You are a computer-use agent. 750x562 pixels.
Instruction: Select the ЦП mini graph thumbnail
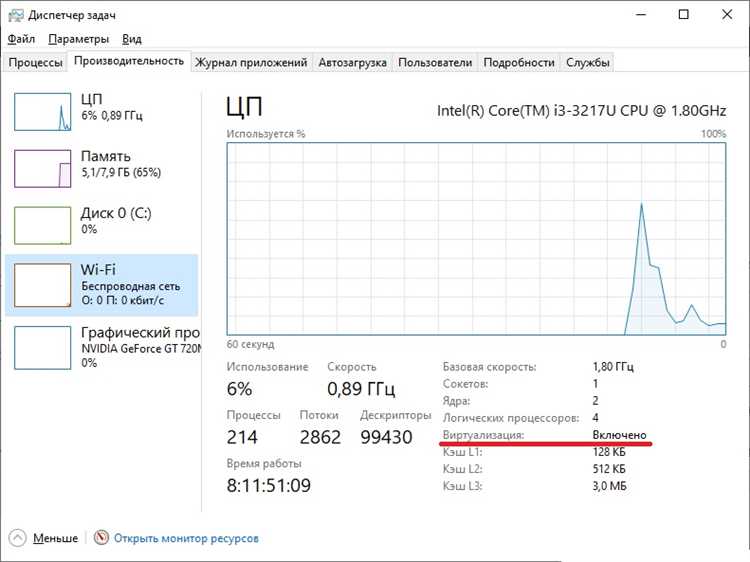(x=43, y=112)
